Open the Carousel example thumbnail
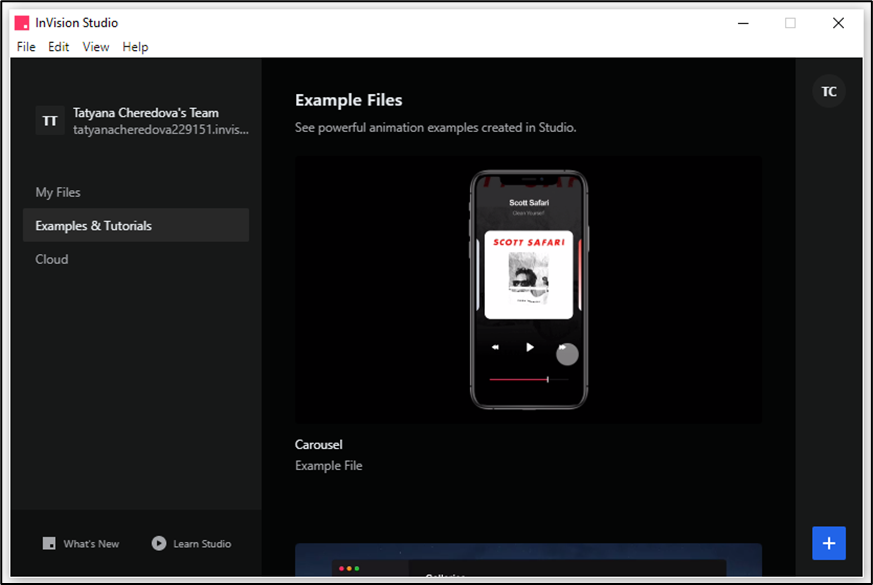This screenshot has width=873, height=585. (528, 290)
